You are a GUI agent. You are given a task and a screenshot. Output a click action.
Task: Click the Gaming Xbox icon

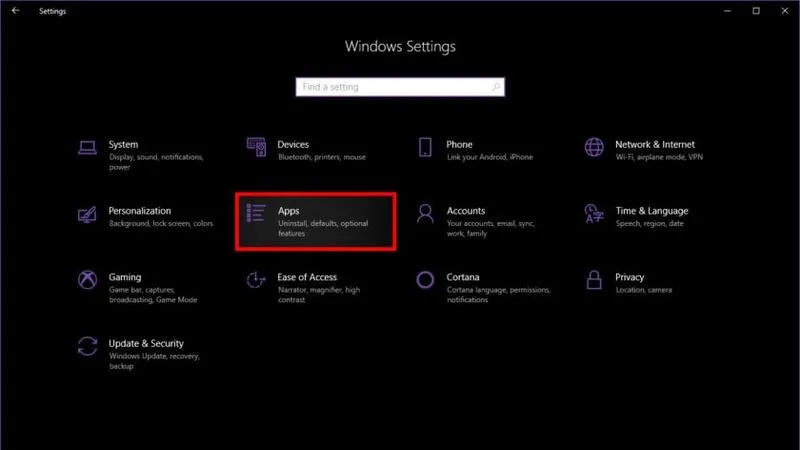[87, 280]
